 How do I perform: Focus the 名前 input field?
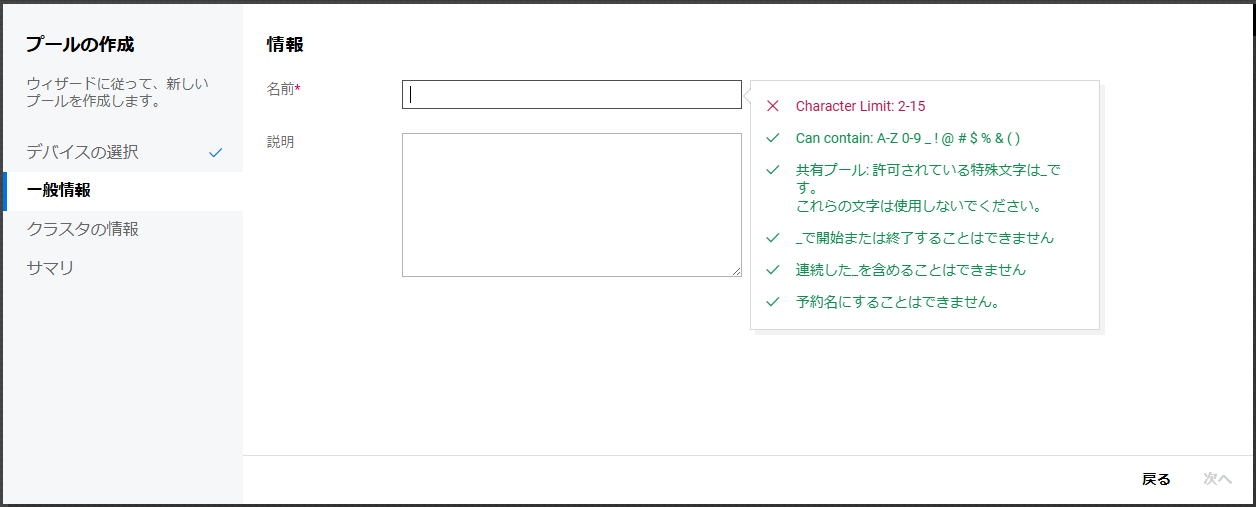[571, 95]
